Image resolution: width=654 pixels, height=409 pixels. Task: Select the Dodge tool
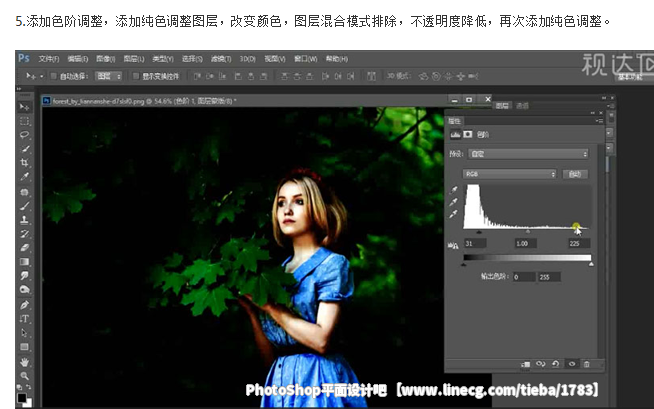[x=25, y=289]
